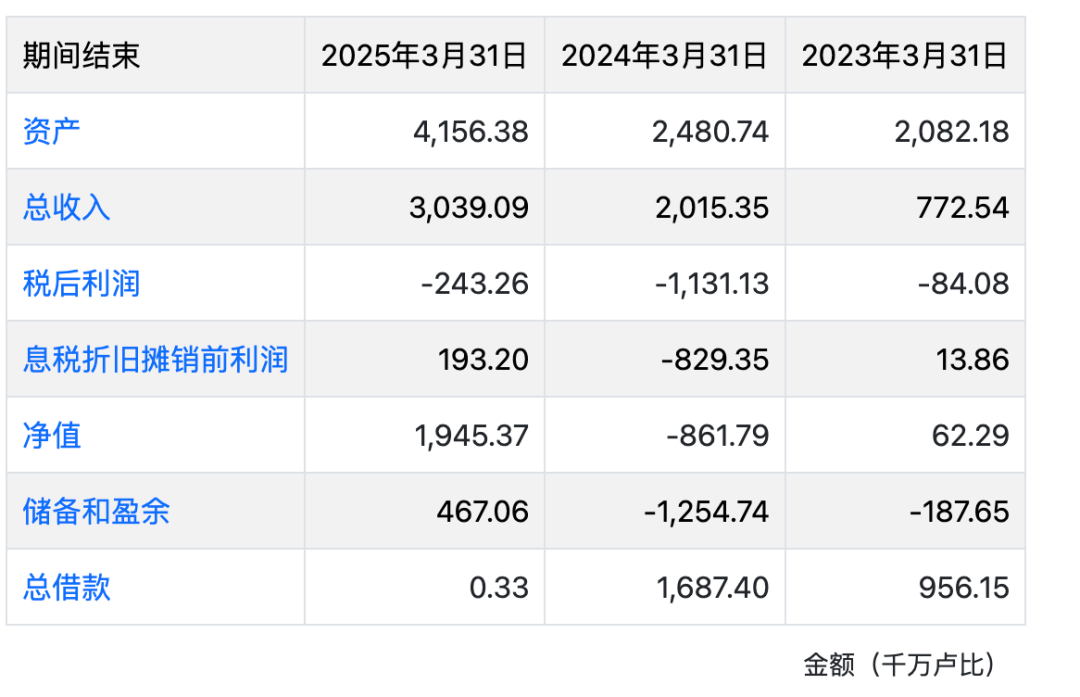Select the 2,015.35 revenue cell
The width and height of the screenshot is (1080, 697).
coord(711,207)
